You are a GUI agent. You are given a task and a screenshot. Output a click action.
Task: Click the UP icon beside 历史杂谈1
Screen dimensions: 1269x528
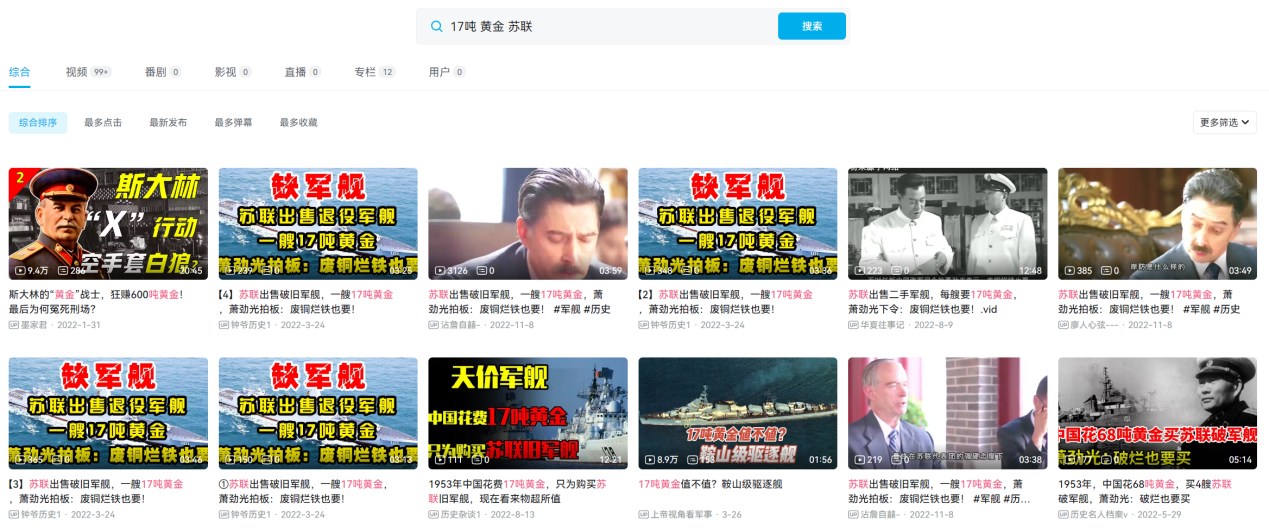click(x=434, y=515)
